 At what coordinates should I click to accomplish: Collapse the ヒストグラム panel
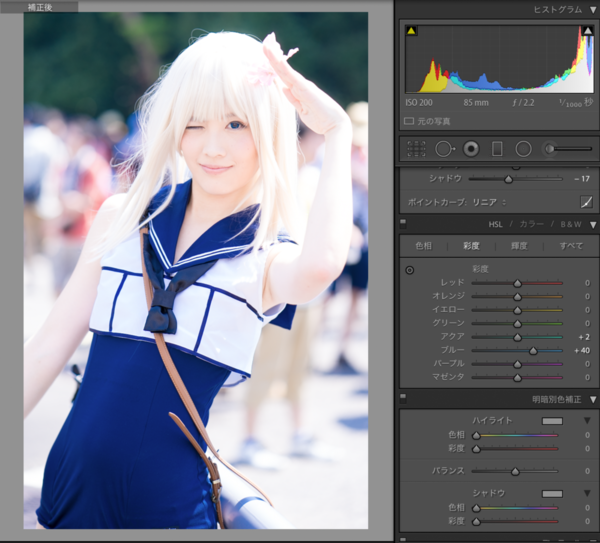(593, 10)
